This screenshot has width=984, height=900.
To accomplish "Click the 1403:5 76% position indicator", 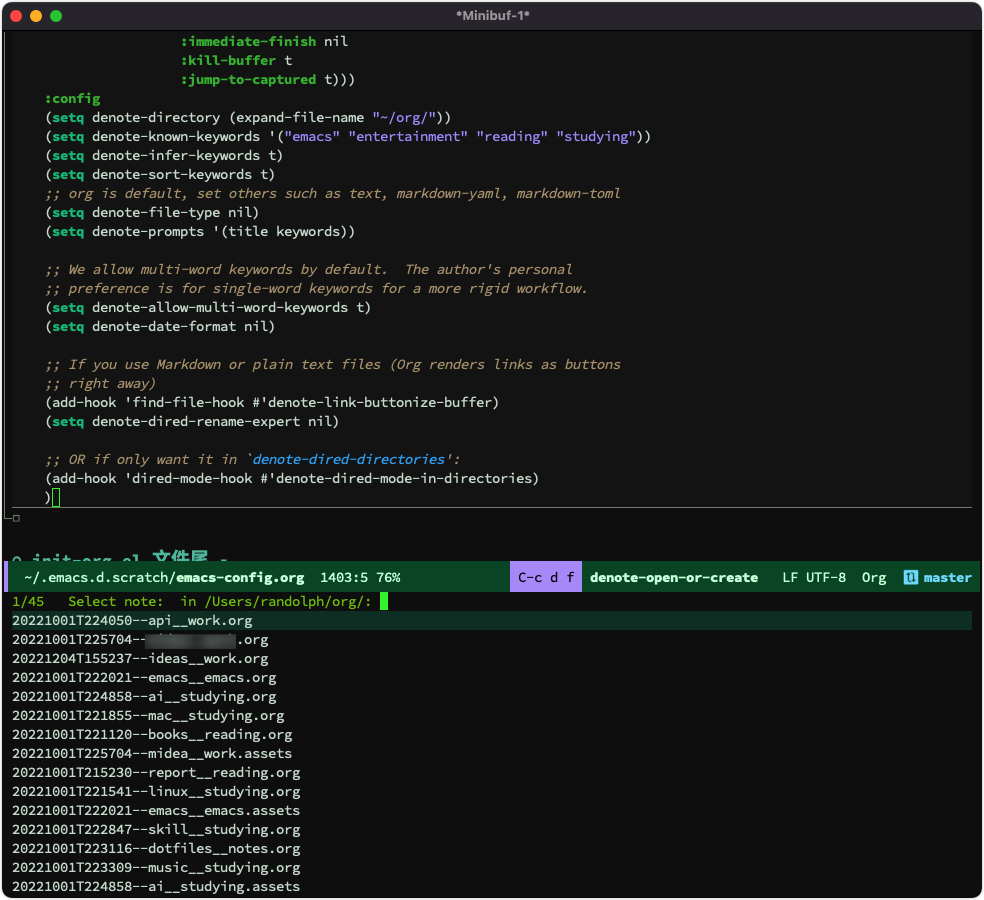I will [360, 577].
